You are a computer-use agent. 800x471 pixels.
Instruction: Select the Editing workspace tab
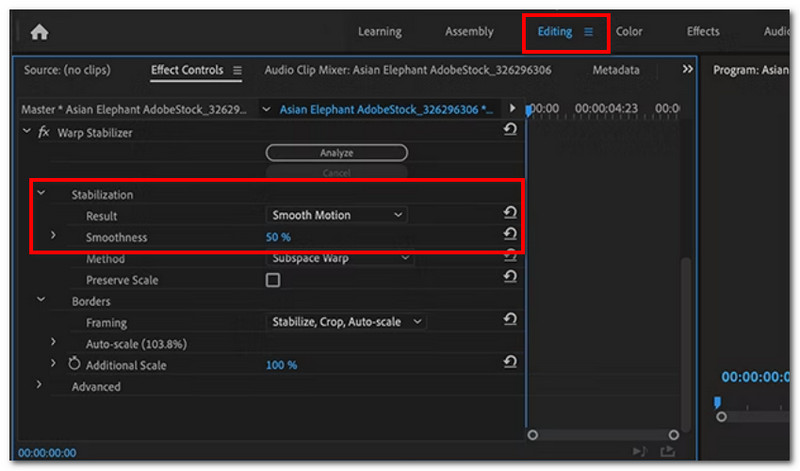(x=555, y=32)
